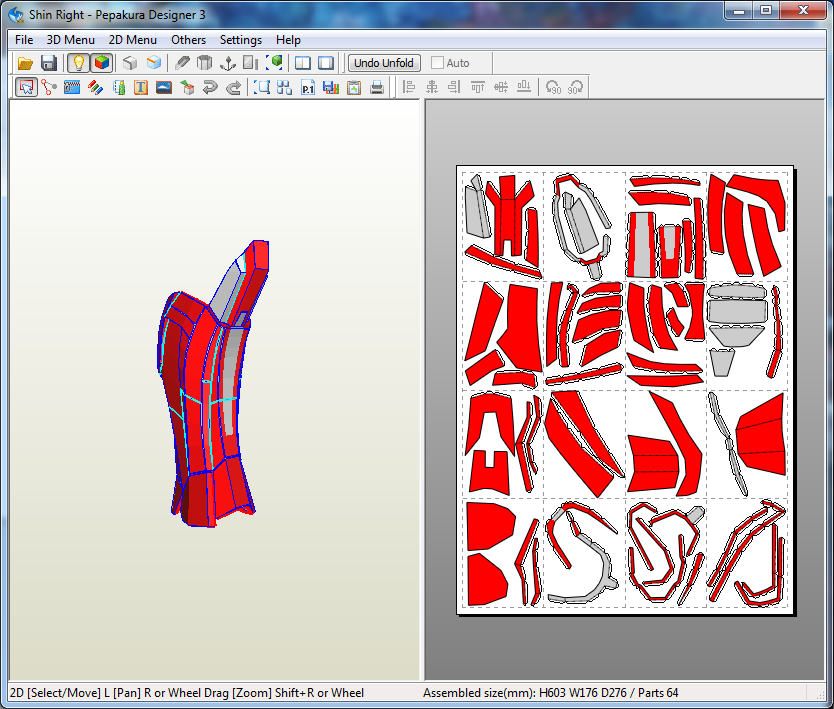Open the 3D Menu

[71, 40]
